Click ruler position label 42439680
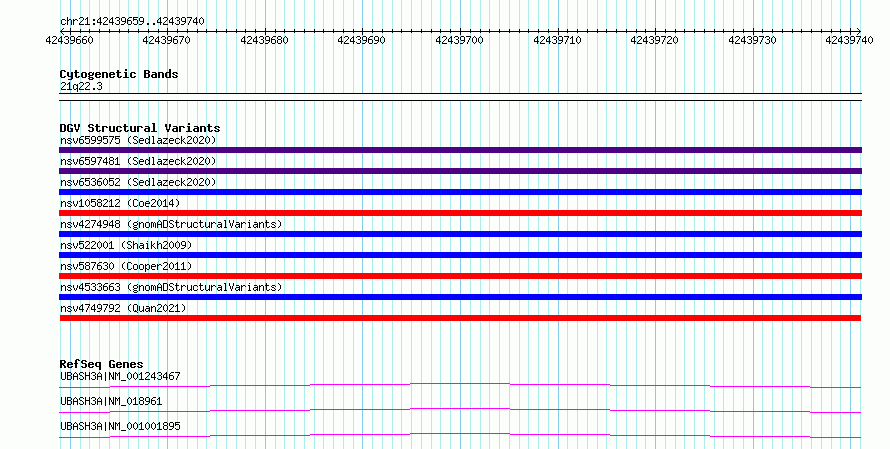The image size is (890, 449). coord(265,40)
